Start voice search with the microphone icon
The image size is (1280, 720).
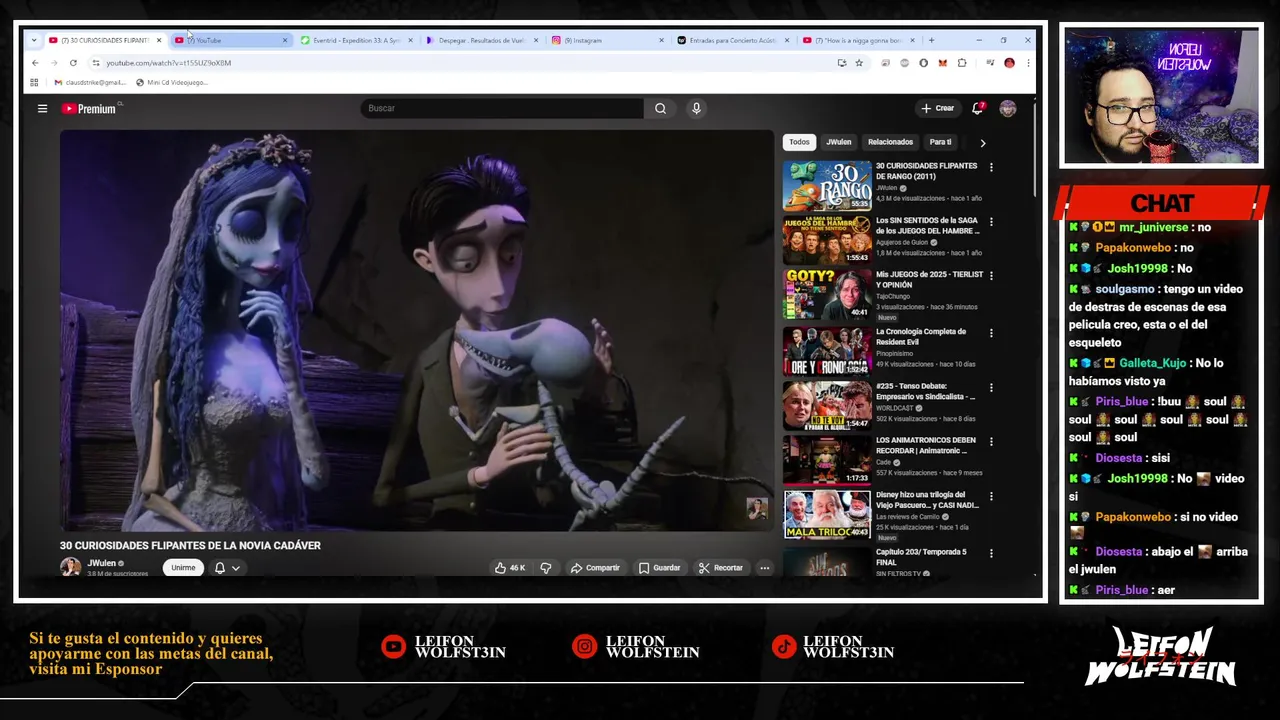coord(696,108)
